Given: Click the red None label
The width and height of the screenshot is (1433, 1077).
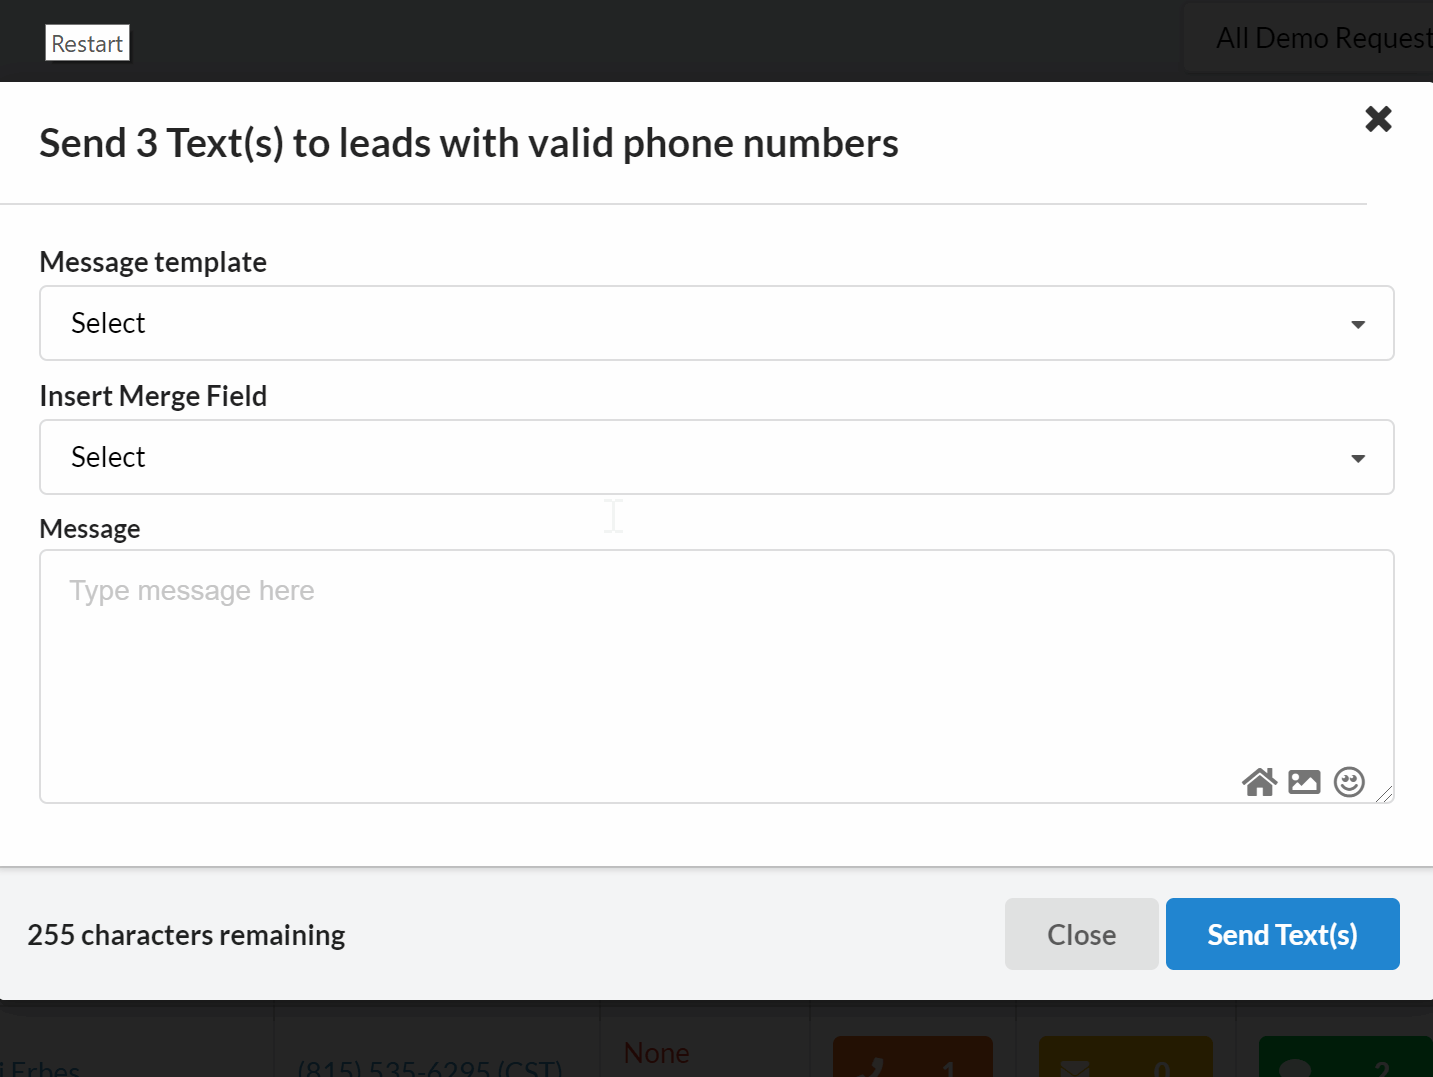Looking at the screenshot, I should [x=656, y=1053].
